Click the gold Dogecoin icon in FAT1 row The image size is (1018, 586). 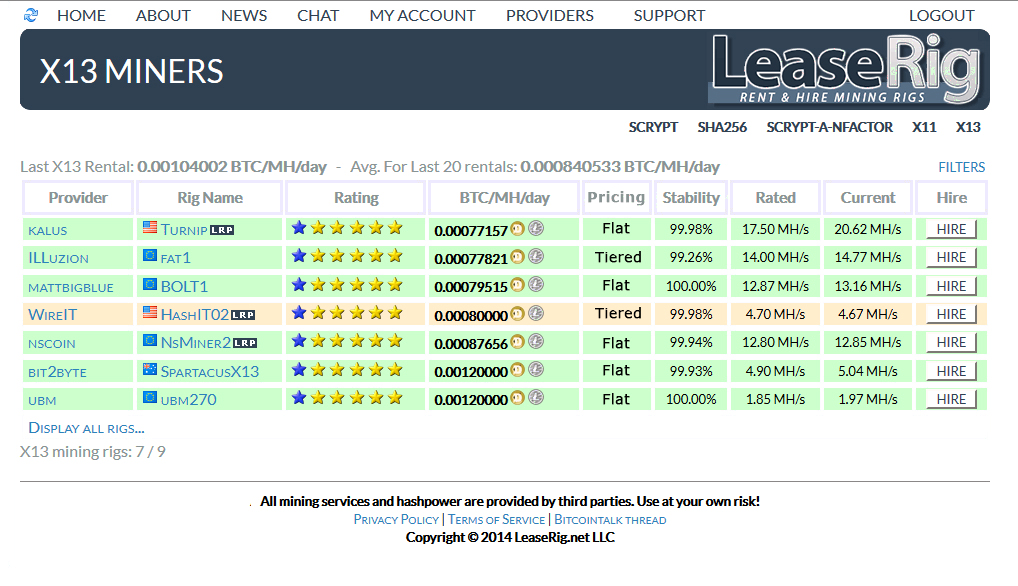click(x=517, y=257)
